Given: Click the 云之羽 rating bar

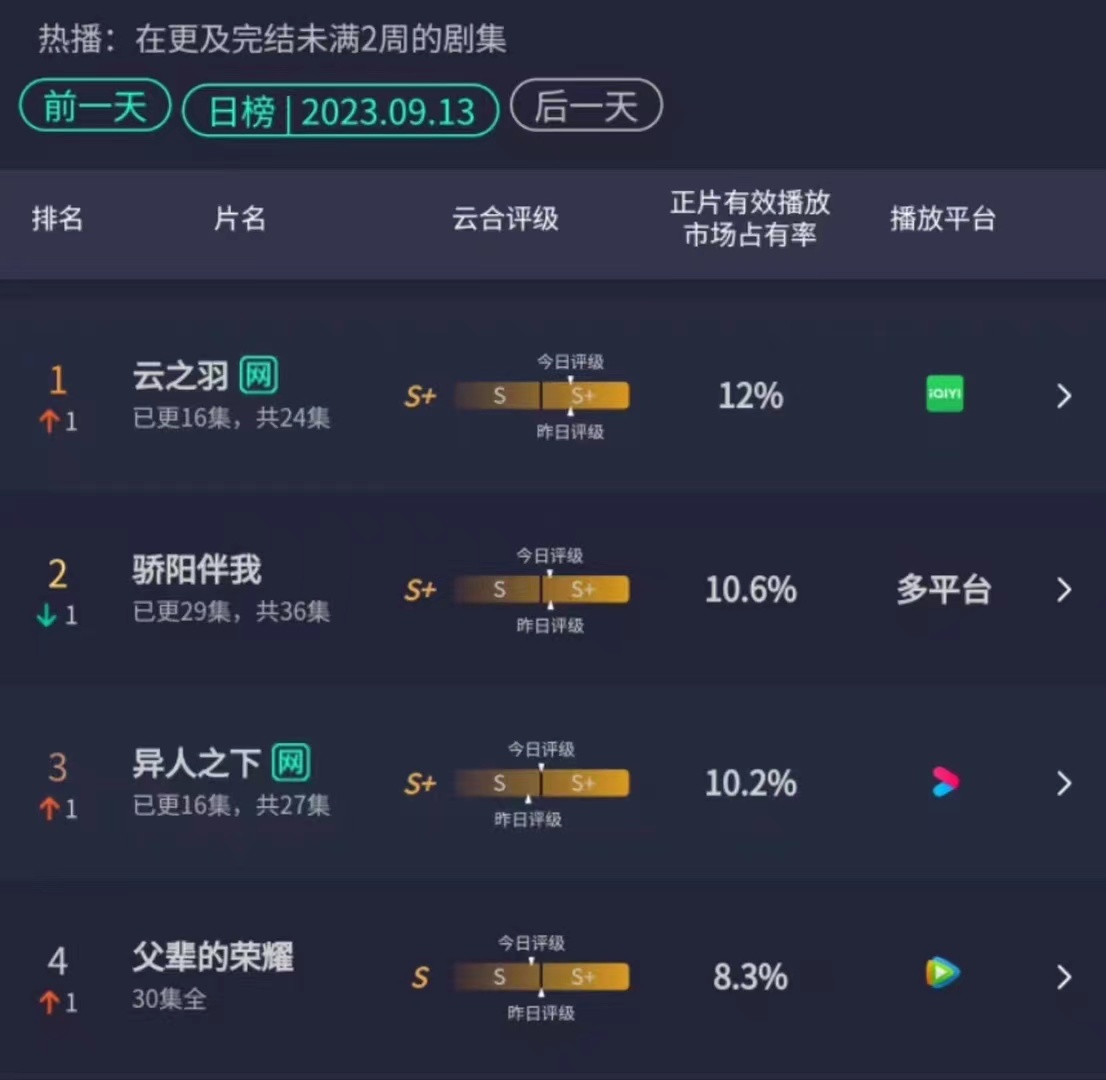Looking at the screenshot, I should coord(542,396).
